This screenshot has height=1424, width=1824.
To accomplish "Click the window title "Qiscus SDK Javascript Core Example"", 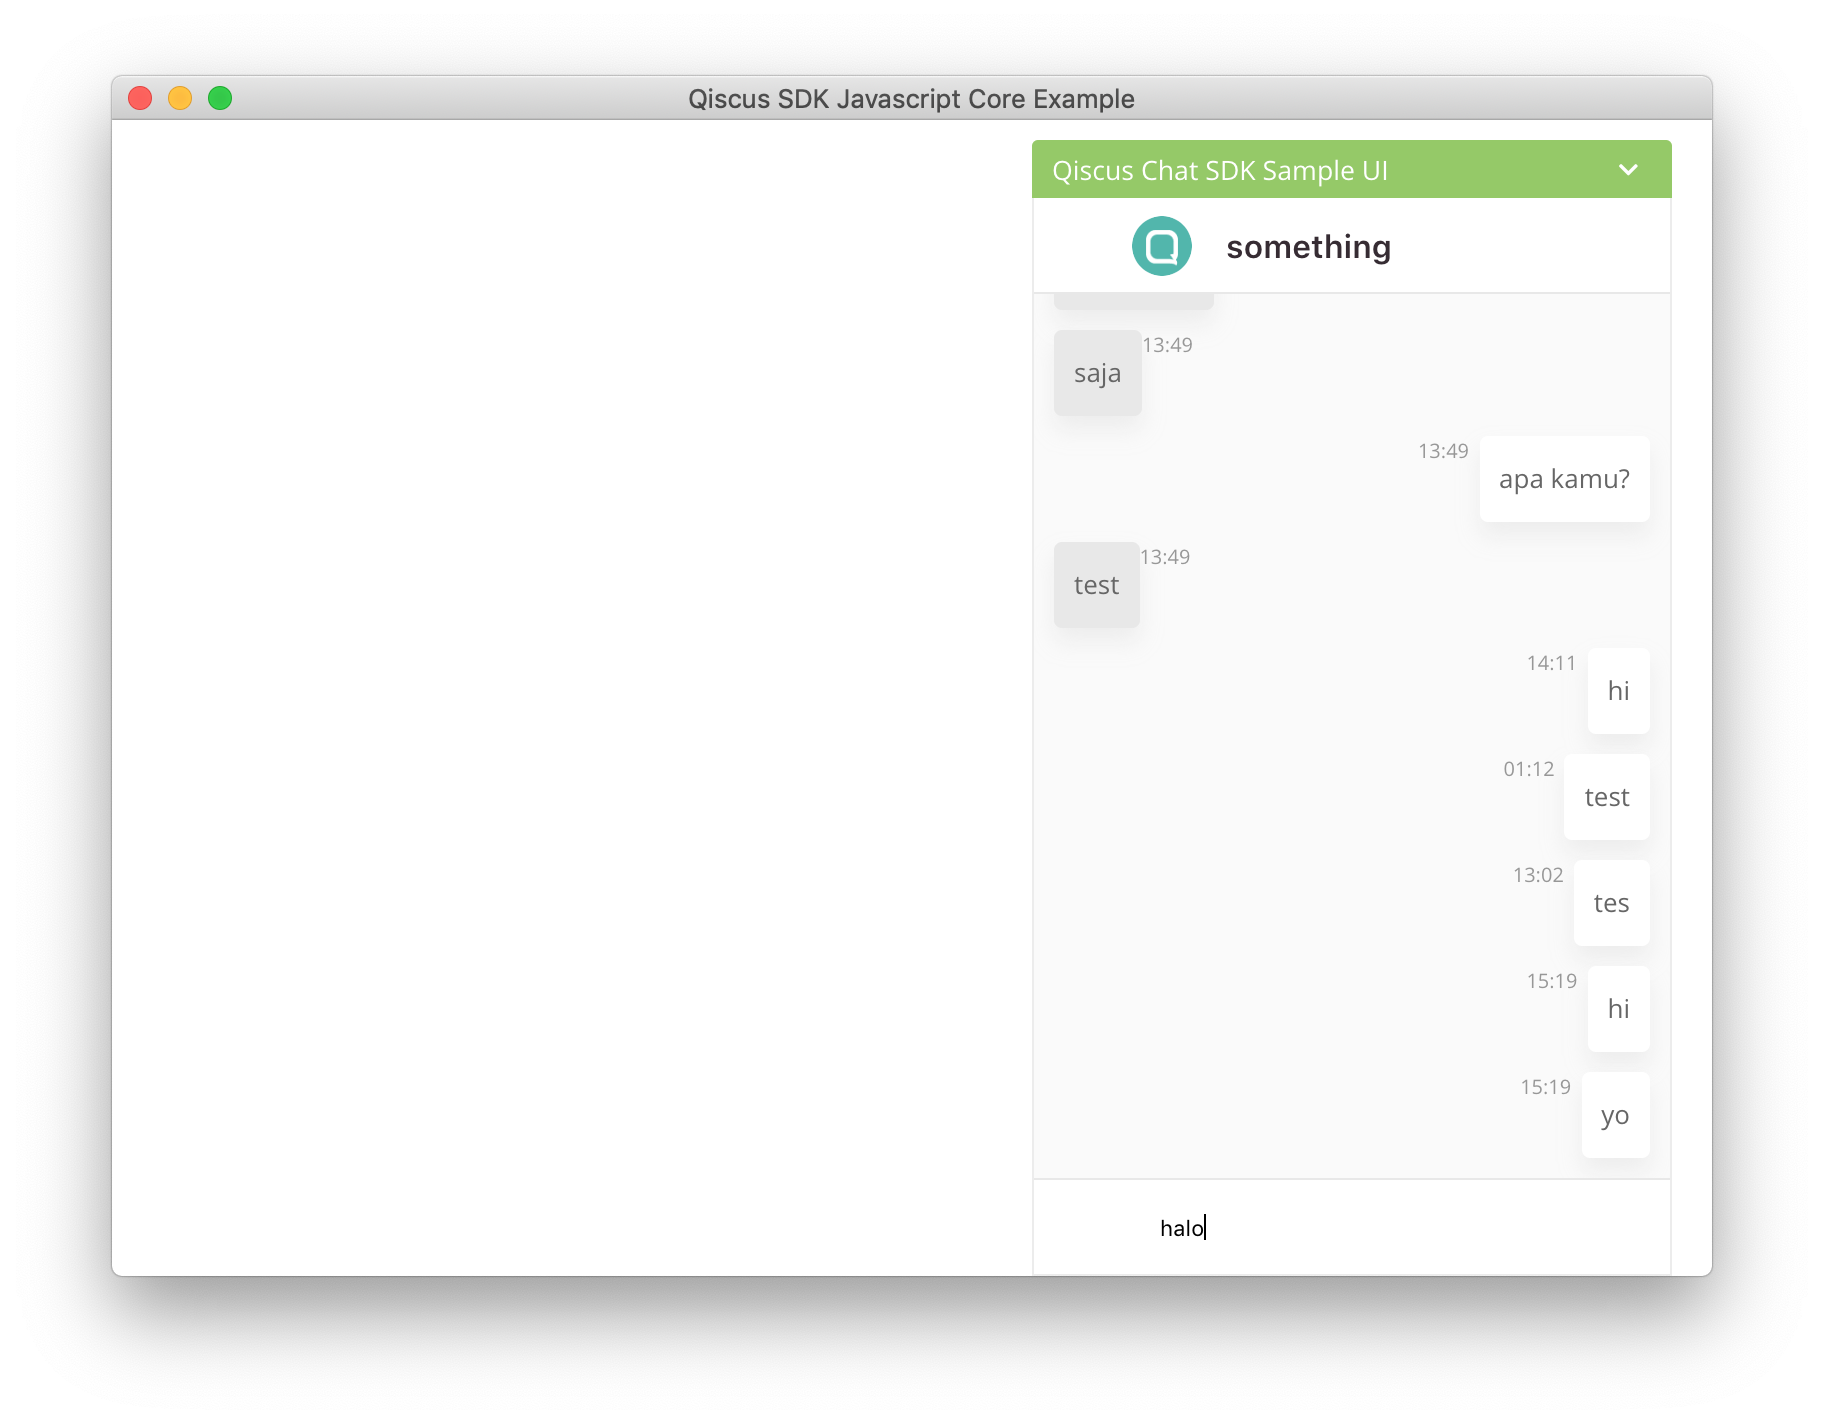I will [x=911, y=99].
